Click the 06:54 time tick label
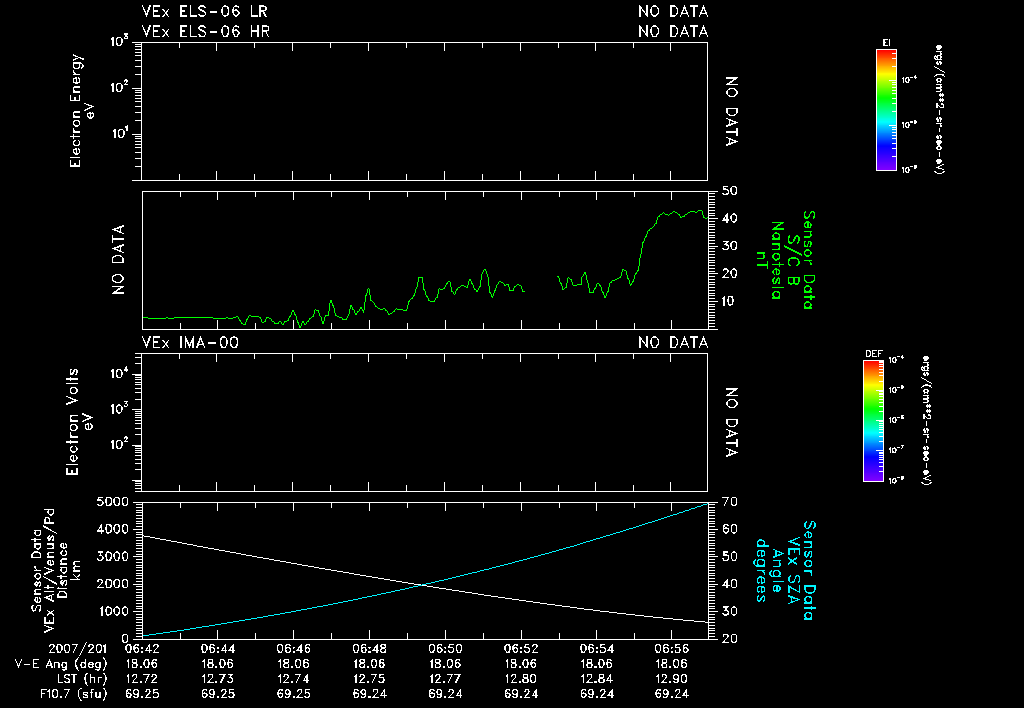 [x=596, y=649]
